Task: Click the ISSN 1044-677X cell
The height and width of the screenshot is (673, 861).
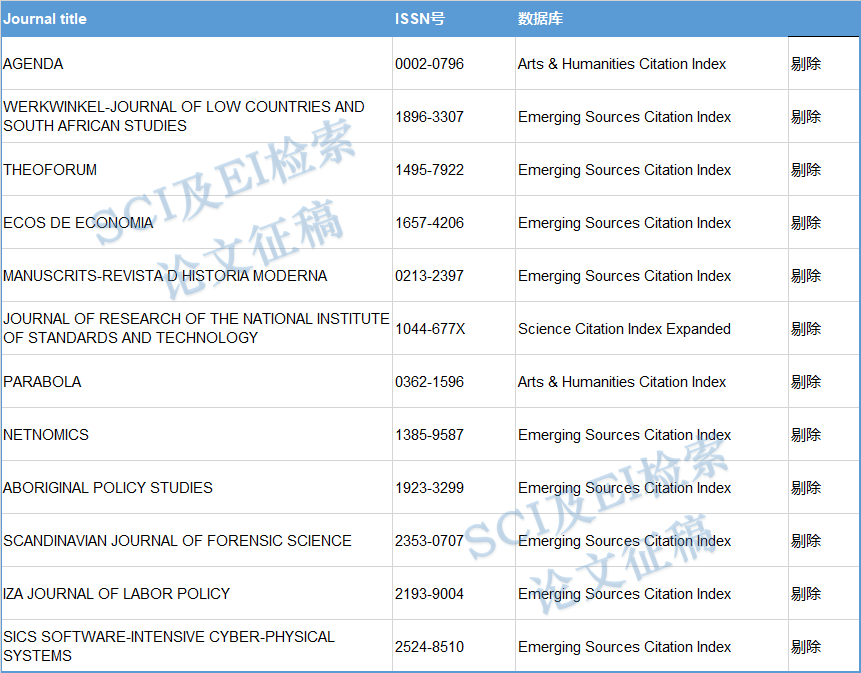Action: (x=430, y=329)
